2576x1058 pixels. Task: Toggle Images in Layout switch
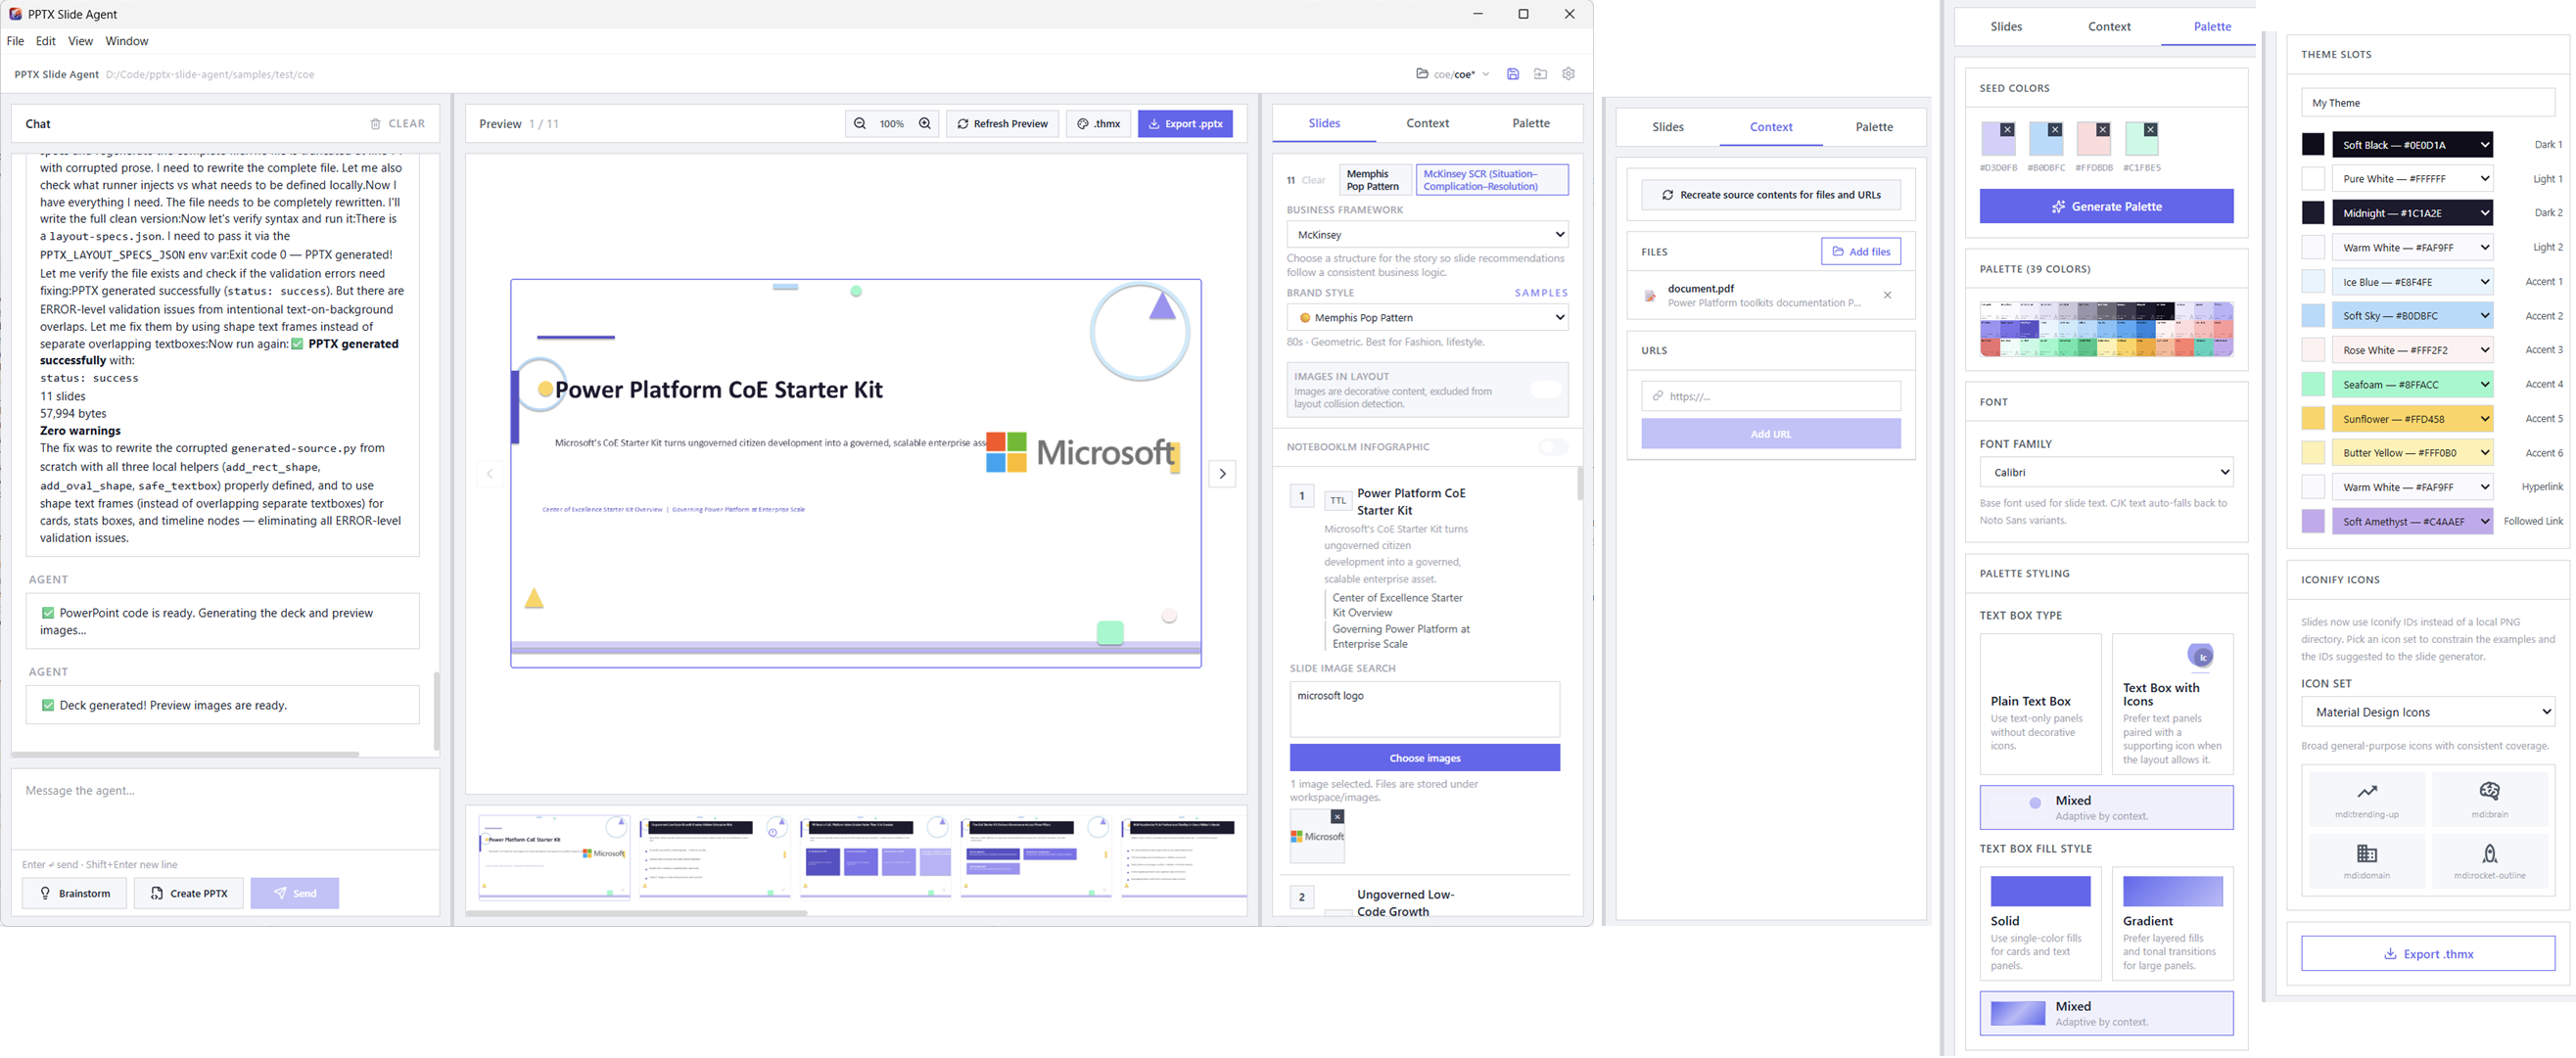tap(1545, 390)
